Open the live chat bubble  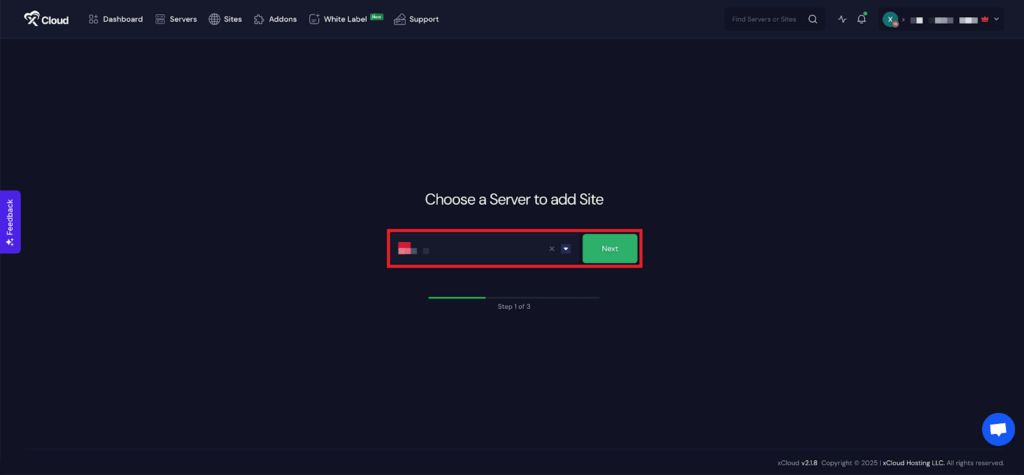pyautogui.click(x=997, y=429)
